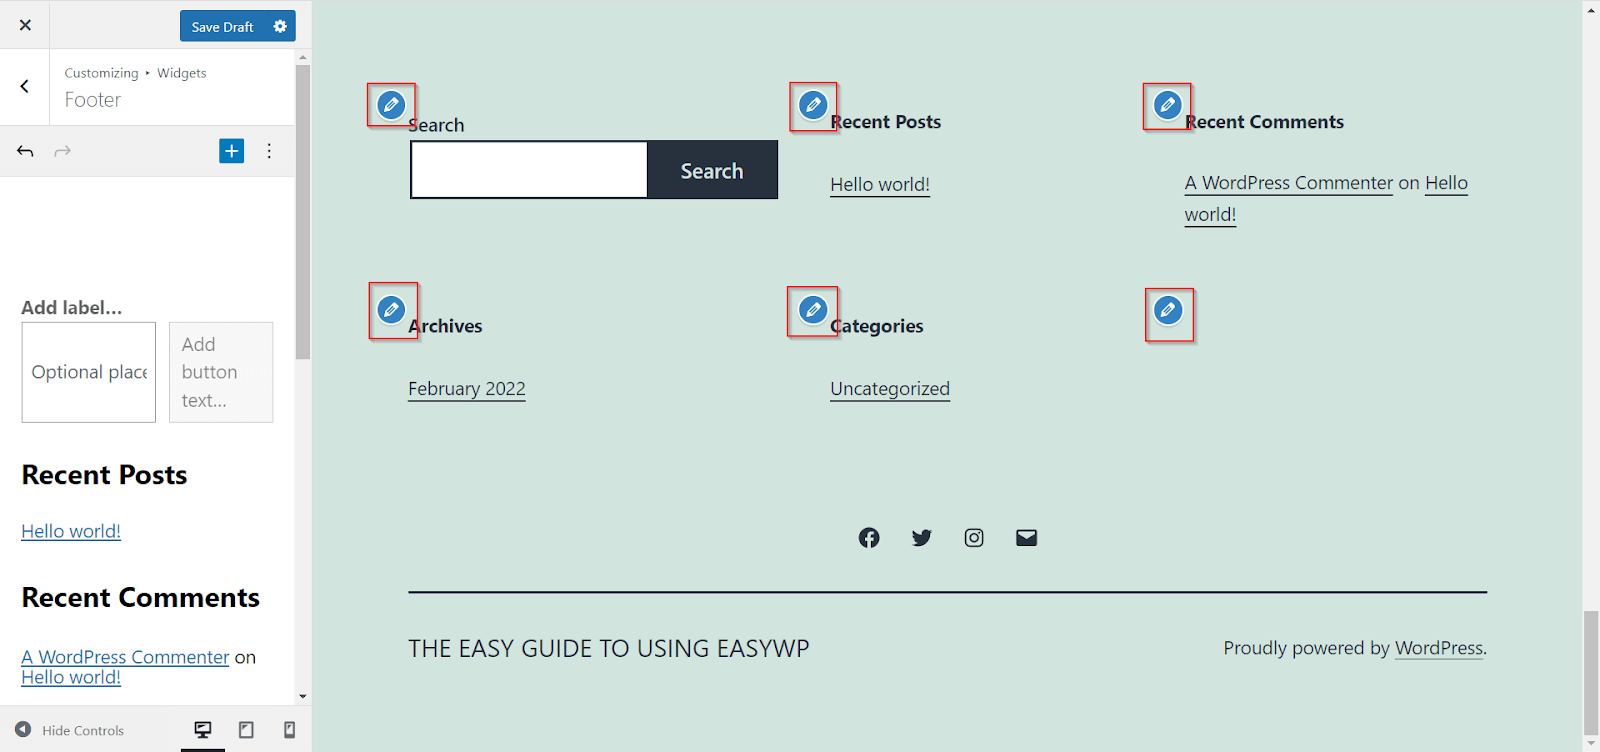The width and height of the screenshot is (1600, 752).
Task: Open the Facebook social icon
Action: [x=869, y=538]
